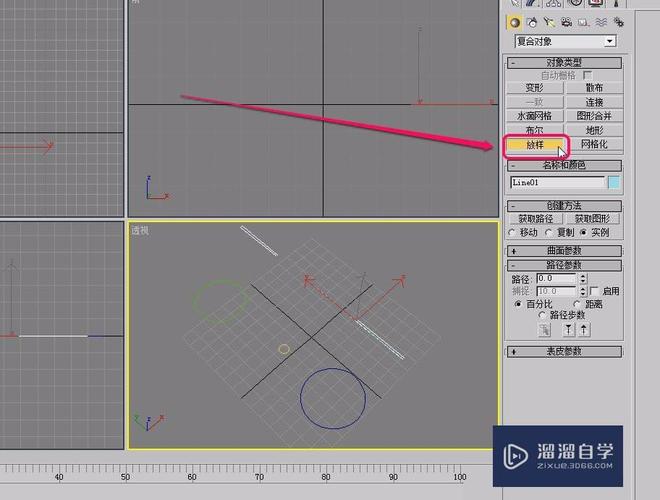Click the 路径 value spinner arrows
The width and height of the screenshot is (660, 500).
tap(583, 279)
